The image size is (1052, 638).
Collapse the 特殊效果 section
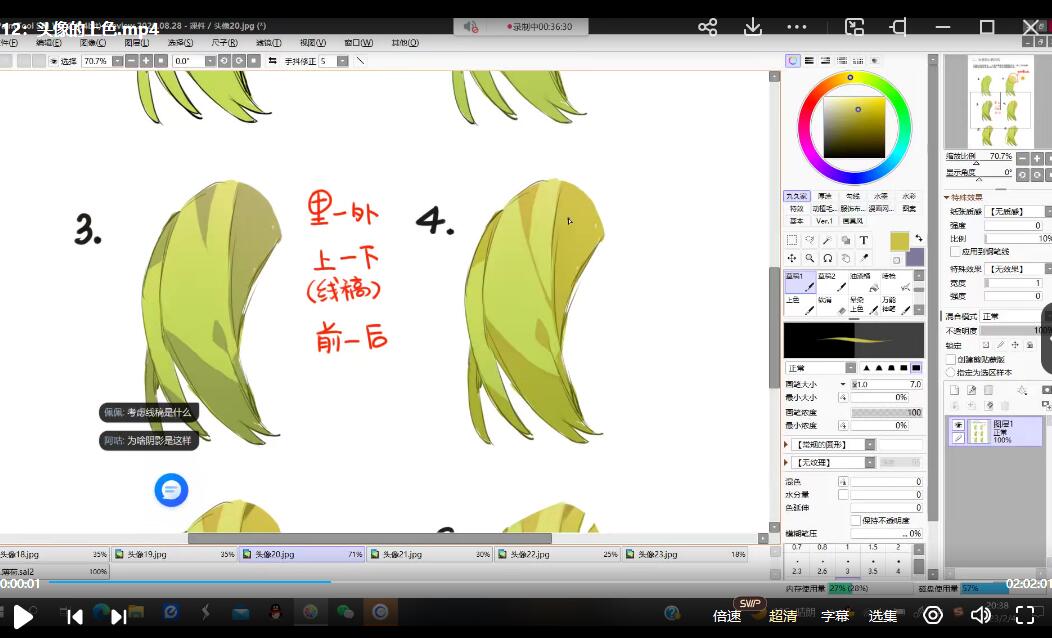pos(947,197)
